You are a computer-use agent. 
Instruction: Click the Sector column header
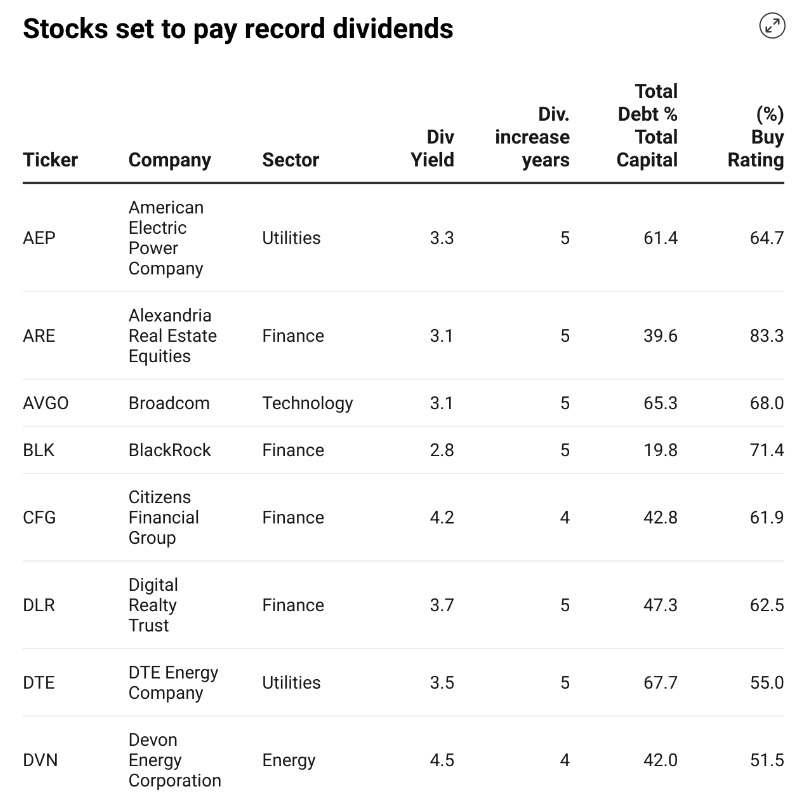290,160
